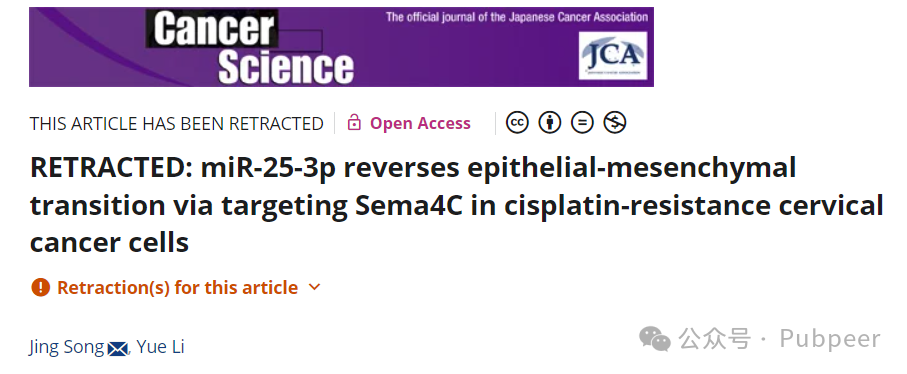Viewport: 907px width, 374px height.
Task: Click the open padlock icon
Action: 354,123
